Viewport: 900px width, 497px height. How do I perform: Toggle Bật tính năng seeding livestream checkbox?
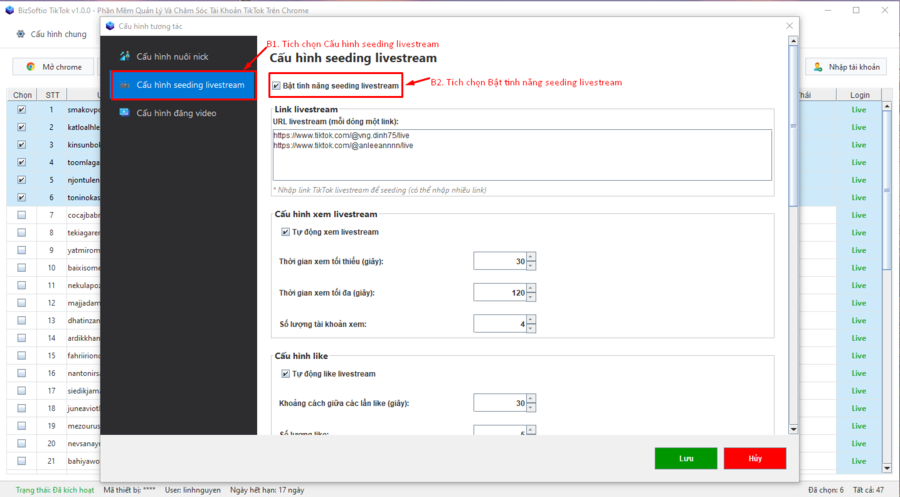[x=276, y=86]
